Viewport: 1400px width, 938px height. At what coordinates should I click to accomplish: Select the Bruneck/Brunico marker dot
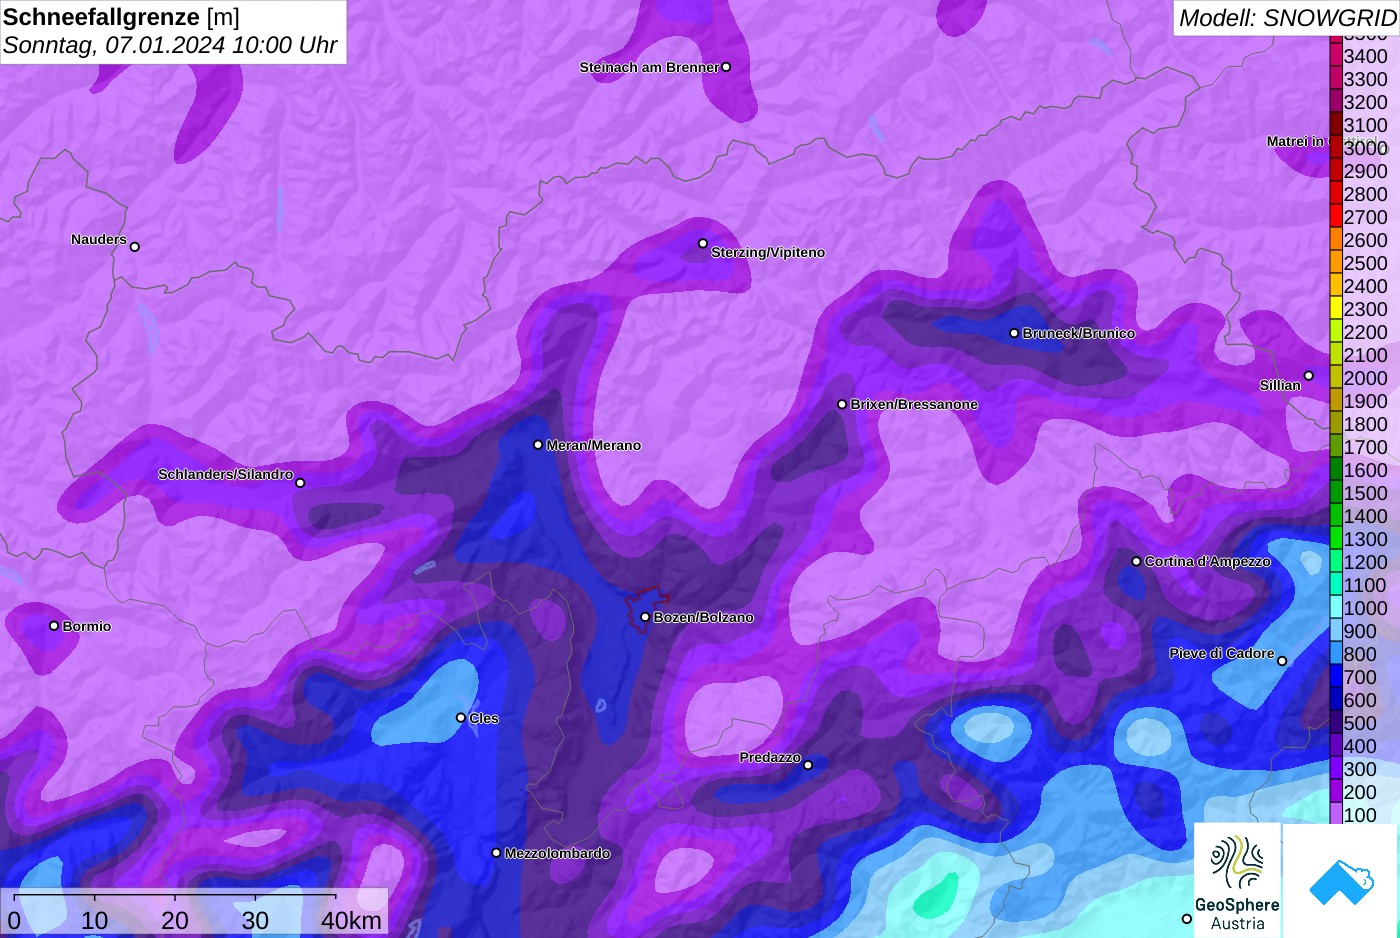pyautogui.click(x=1014, y=333)
